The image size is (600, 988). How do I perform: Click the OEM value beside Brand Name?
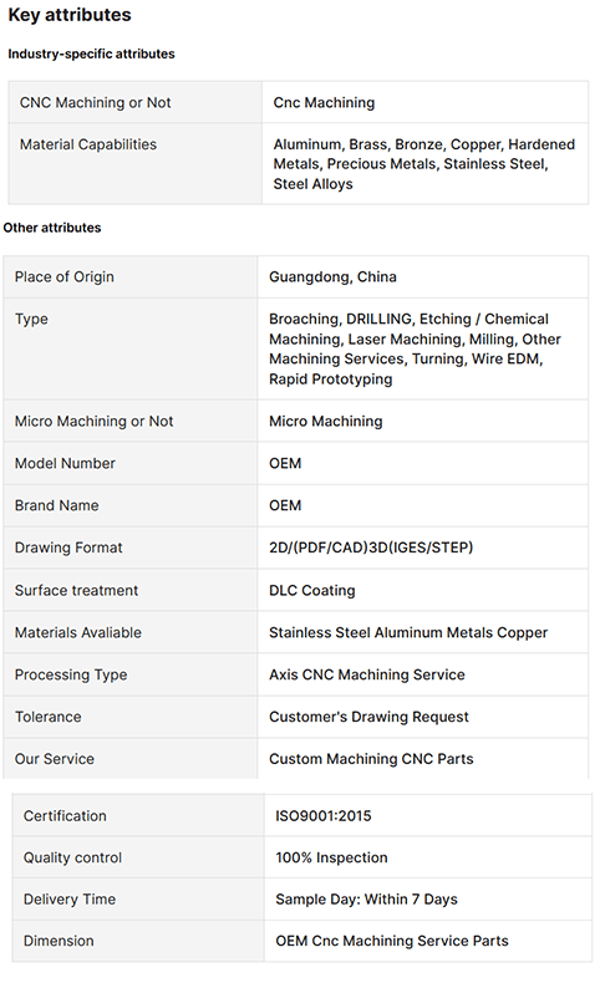pyautogui.click(x=285, y=505)
